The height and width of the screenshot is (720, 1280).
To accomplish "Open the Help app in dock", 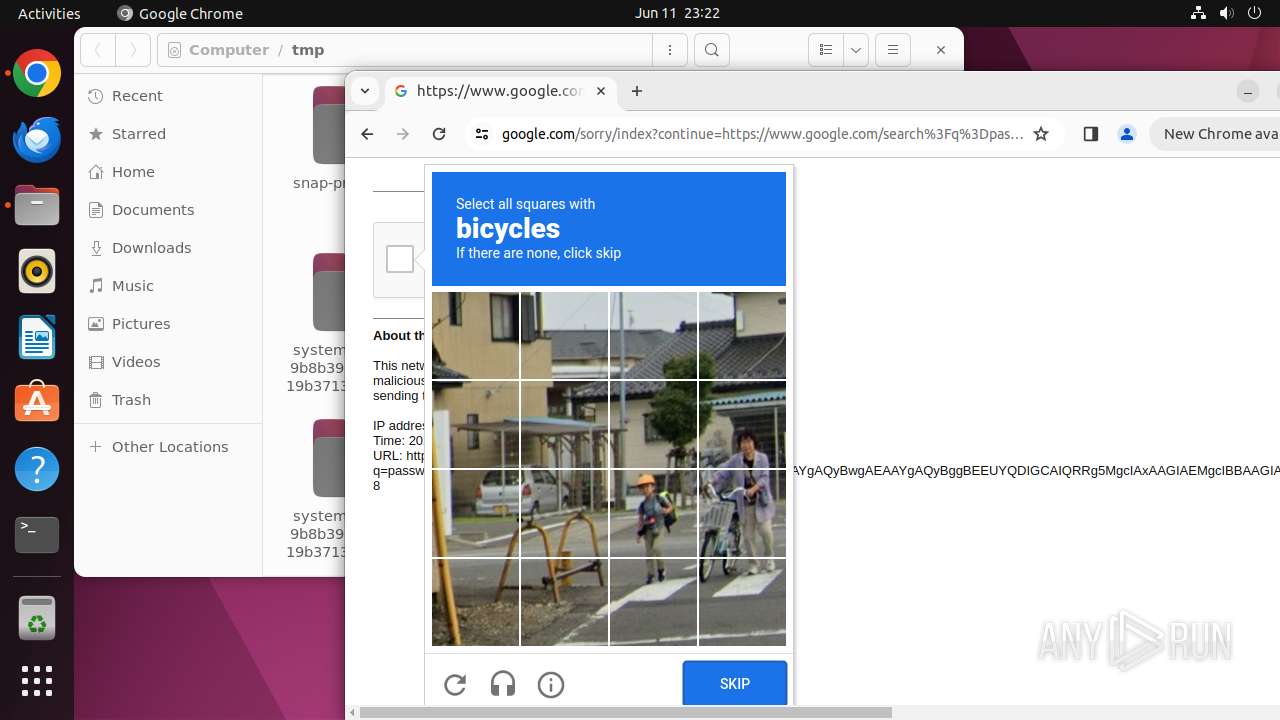I will (37, 469).
